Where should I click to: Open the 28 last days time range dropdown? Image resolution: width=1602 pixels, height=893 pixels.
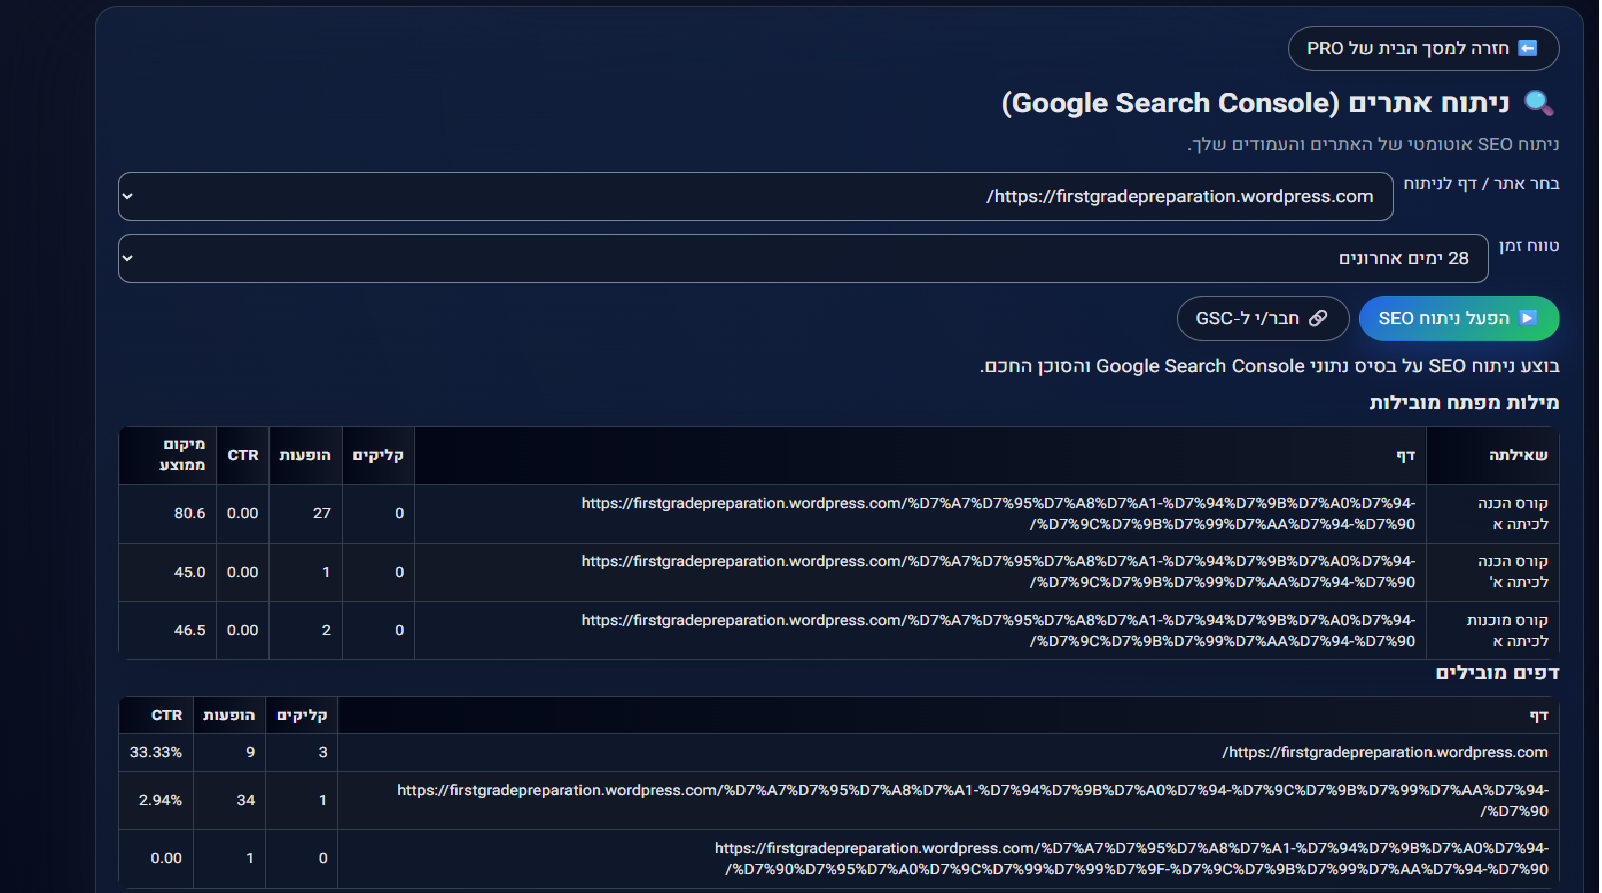tap(803, 258)
